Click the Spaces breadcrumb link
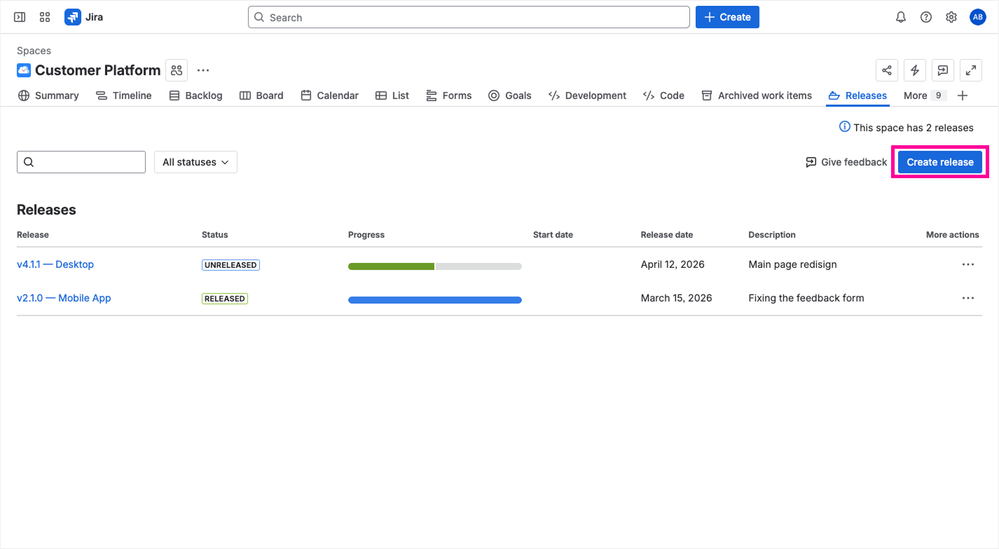999x549 pixels. click(x=34, y=50)
